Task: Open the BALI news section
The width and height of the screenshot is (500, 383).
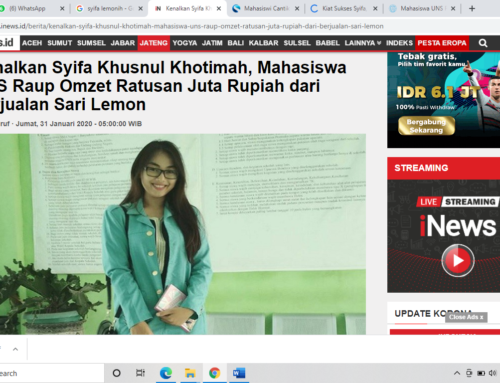Action: pyautogui.click(x=236, y=43)
